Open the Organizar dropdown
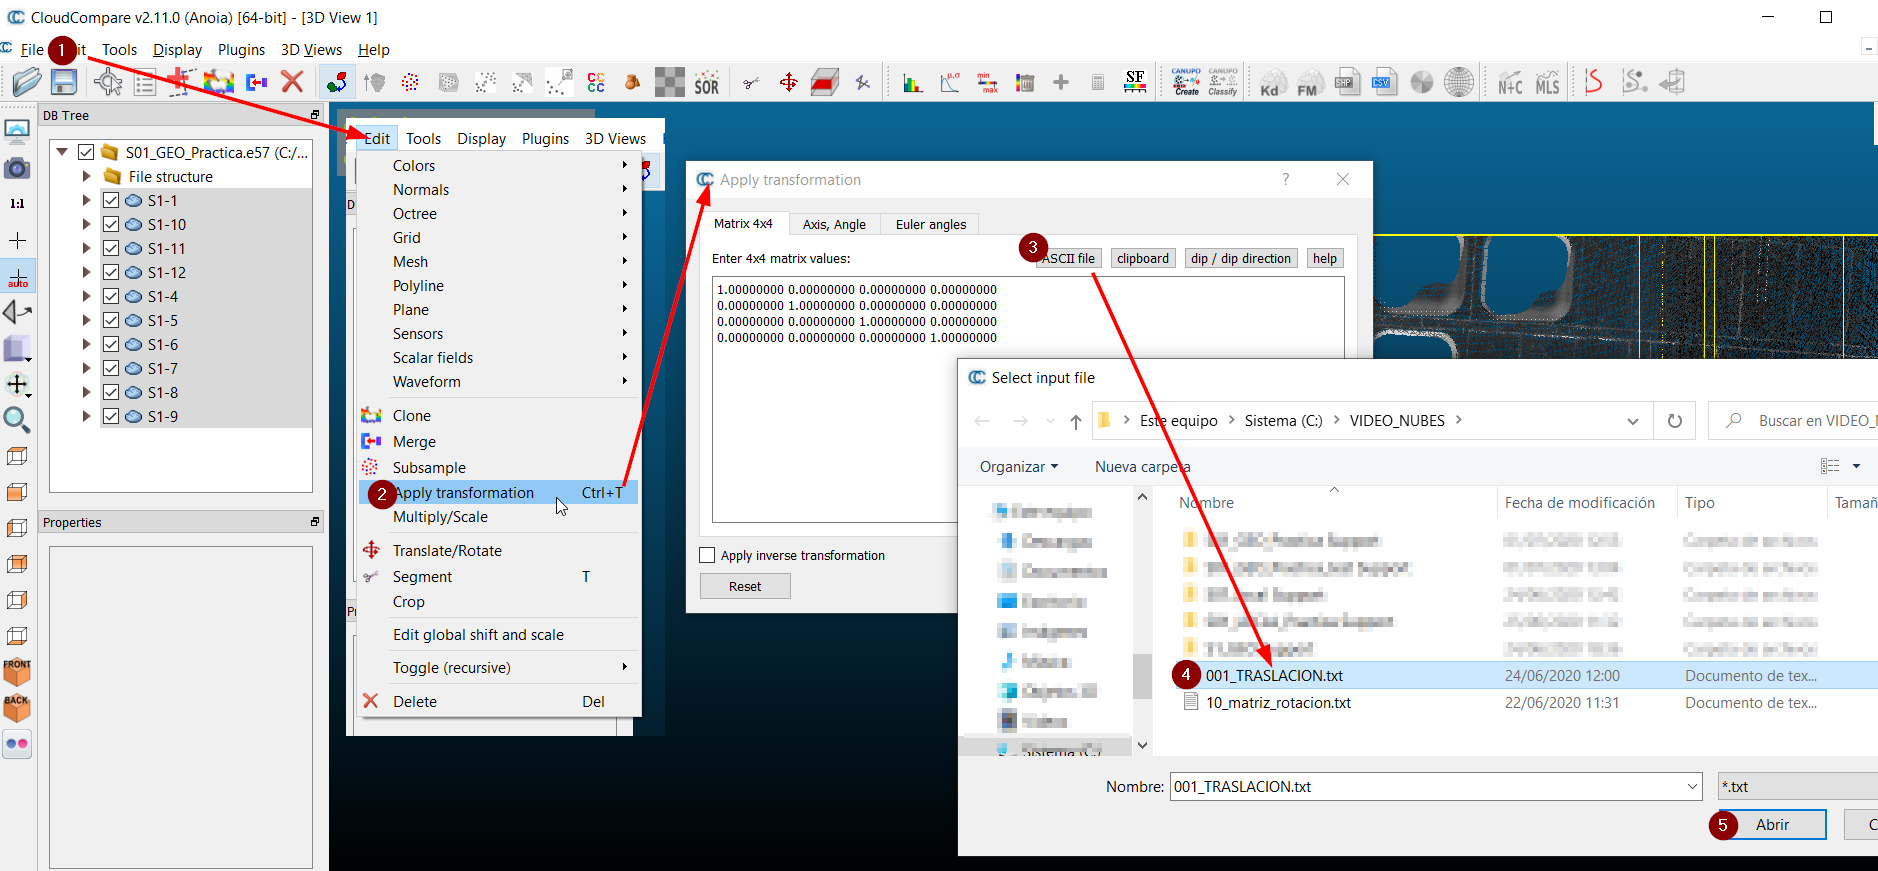Screen dimensions: 1878x871 click(x=1019, y=467)
